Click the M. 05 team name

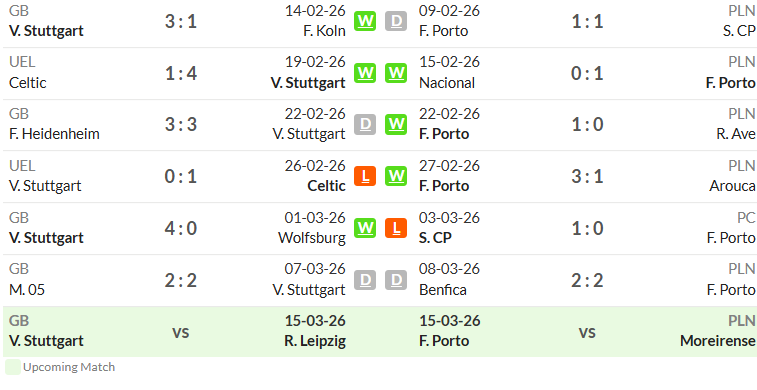tap(27, 290)
